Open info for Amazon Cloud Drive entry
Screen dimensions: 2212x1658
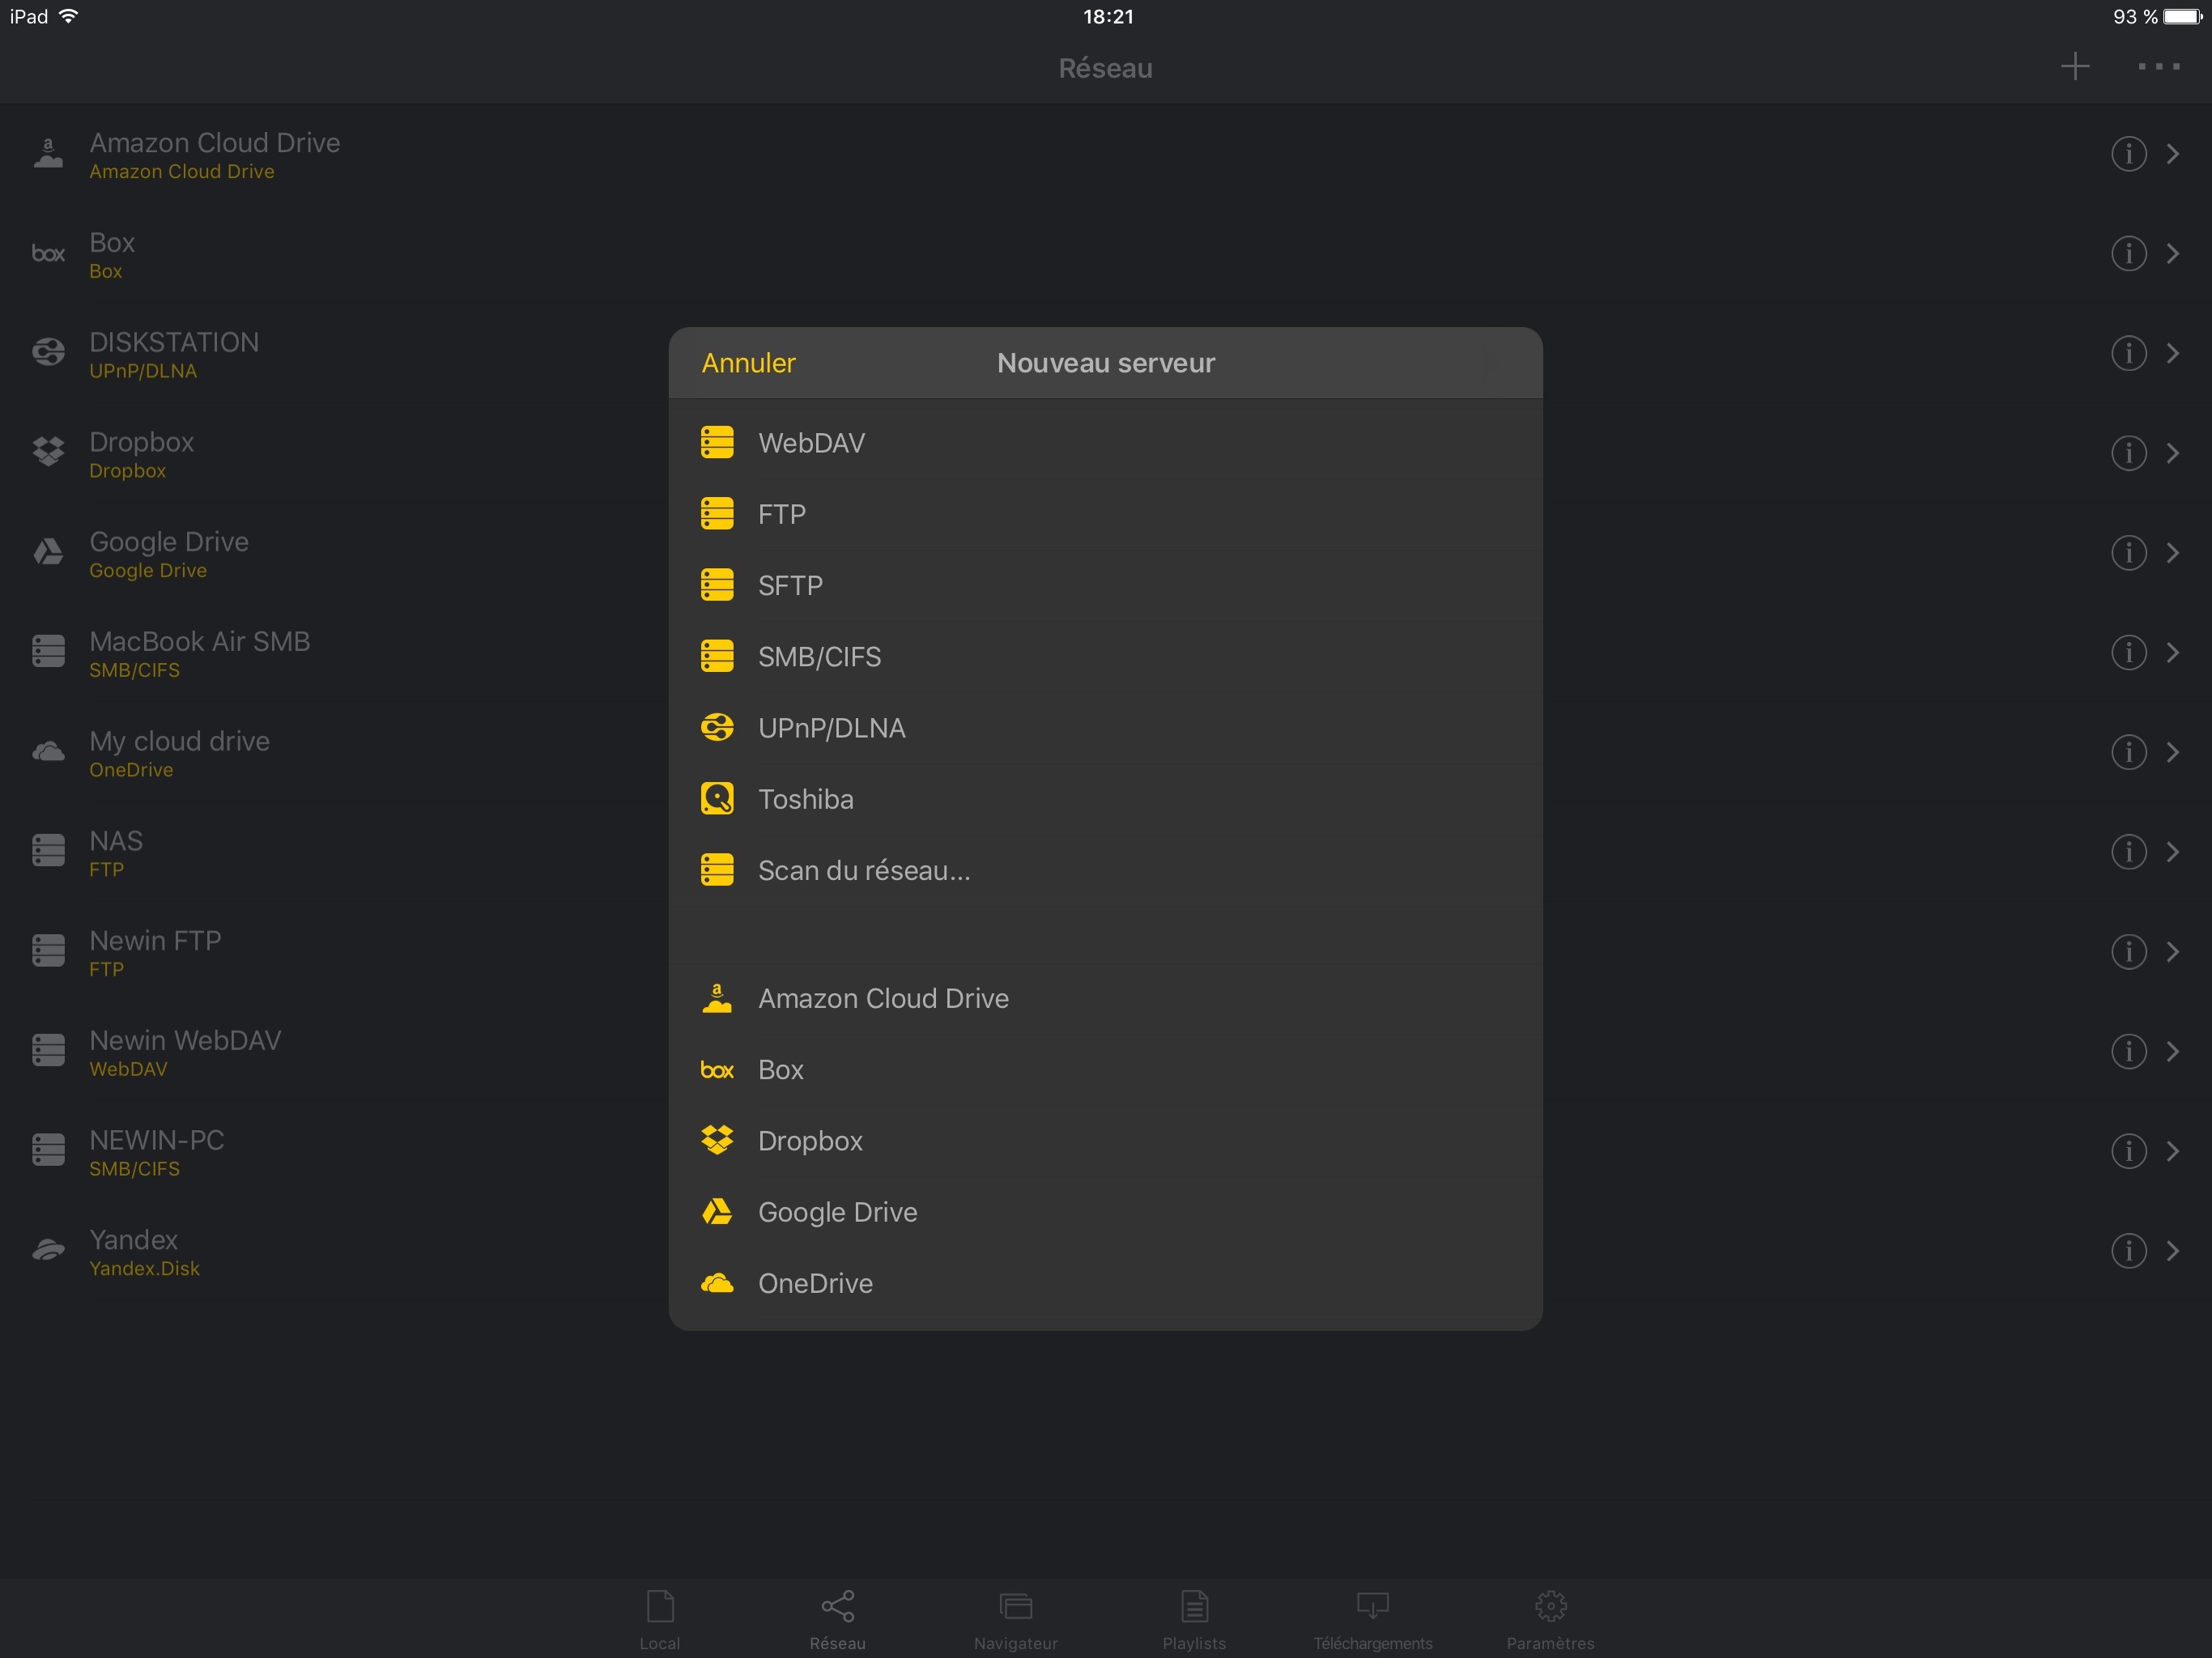2128,154
